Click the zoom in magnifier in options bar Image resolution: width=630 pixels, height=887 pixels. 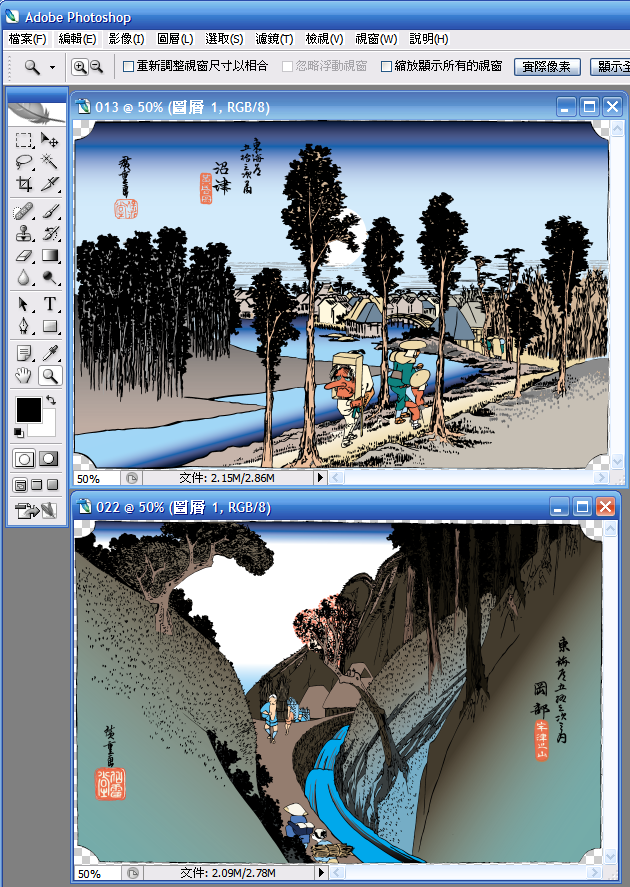[80, 67]
